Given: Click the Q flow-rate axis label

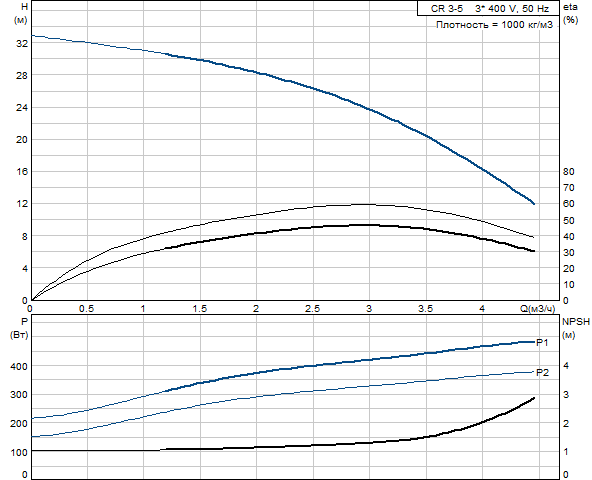Looking at the screenshot, I should [x=538, y=309].
